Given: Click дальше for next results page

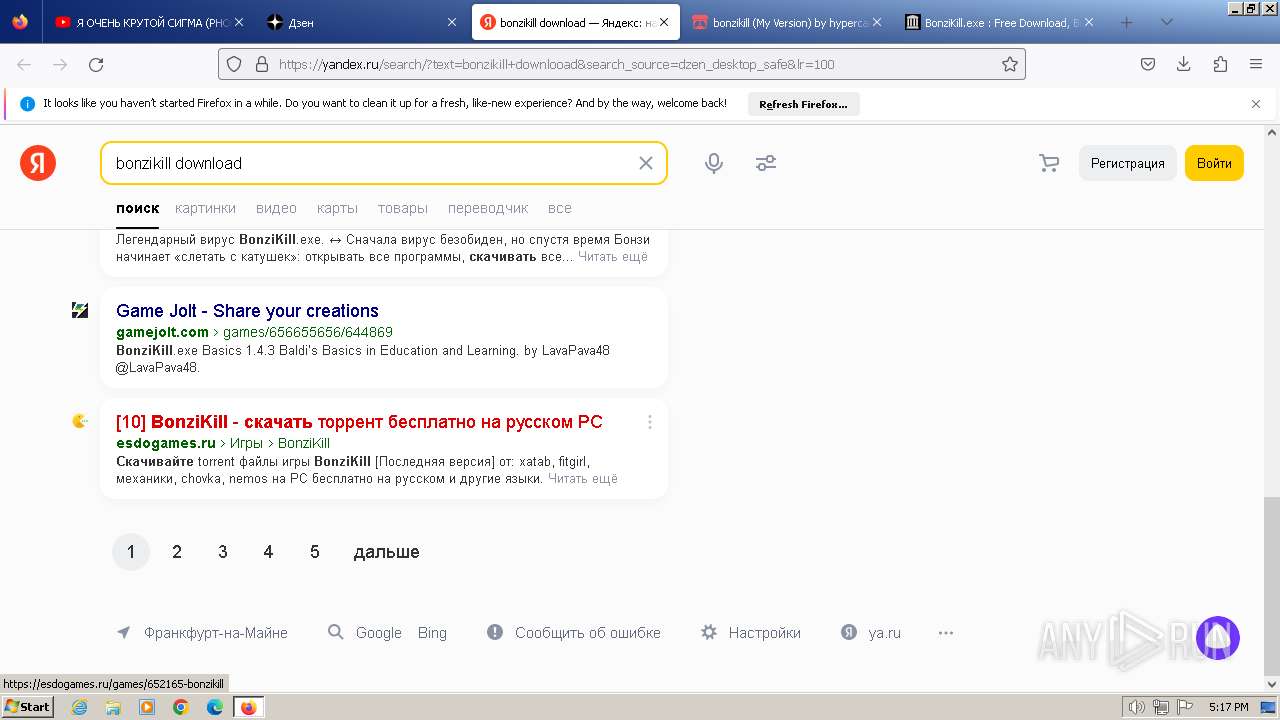Looking at the screenshot, I should point(386,552).
